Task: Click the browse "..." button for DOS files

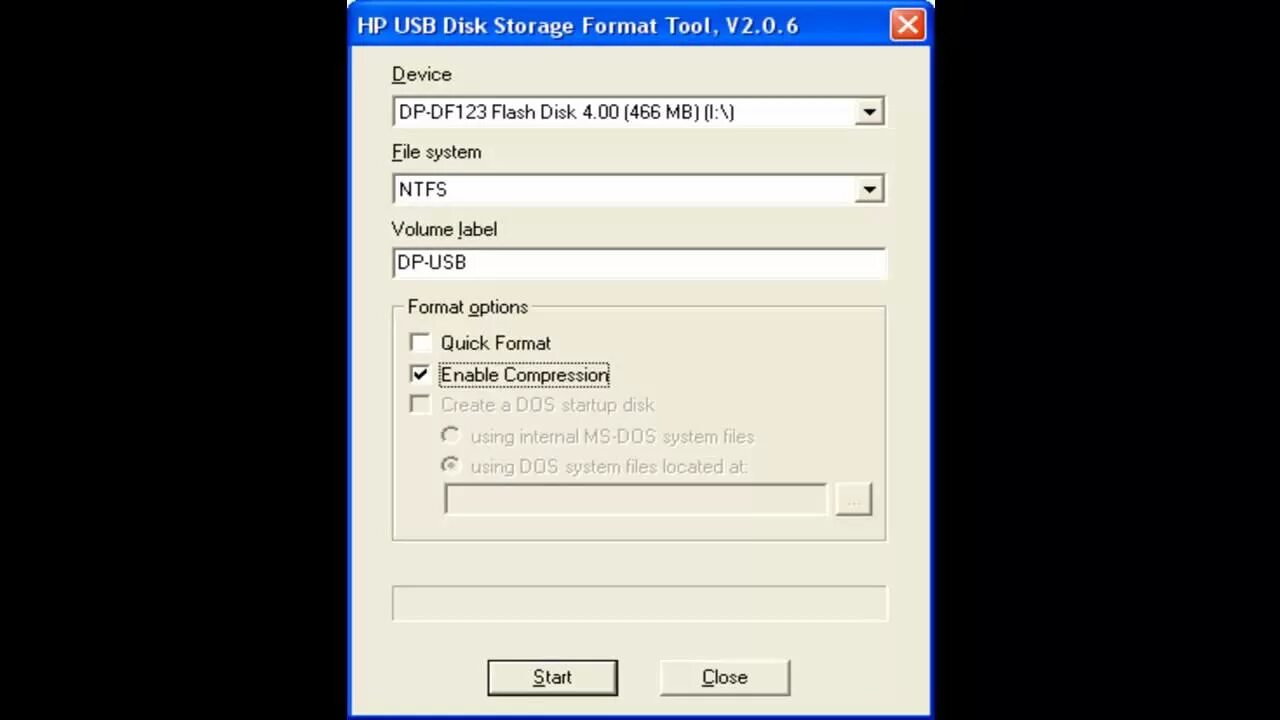Action: coord(853,499)
